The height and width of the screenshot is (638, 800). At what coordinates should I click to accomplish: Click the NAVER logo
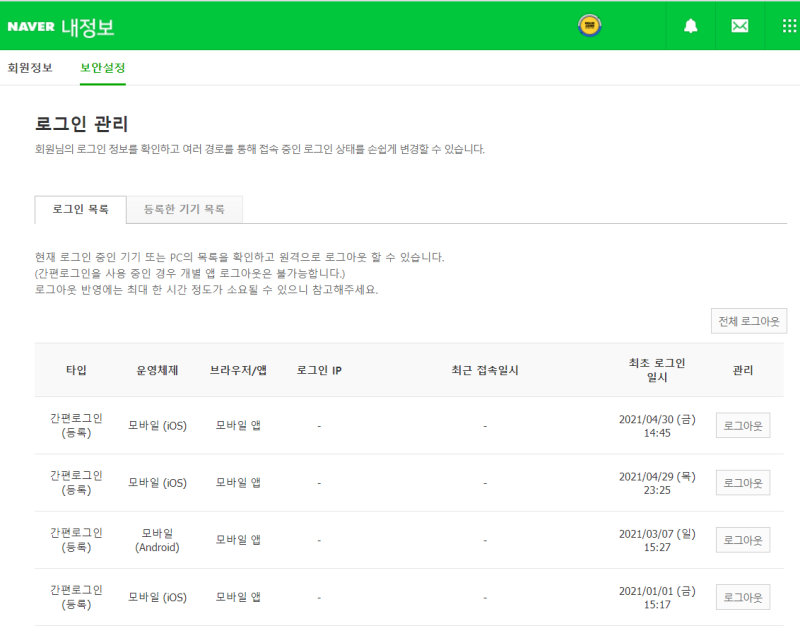tap(31, 27)
